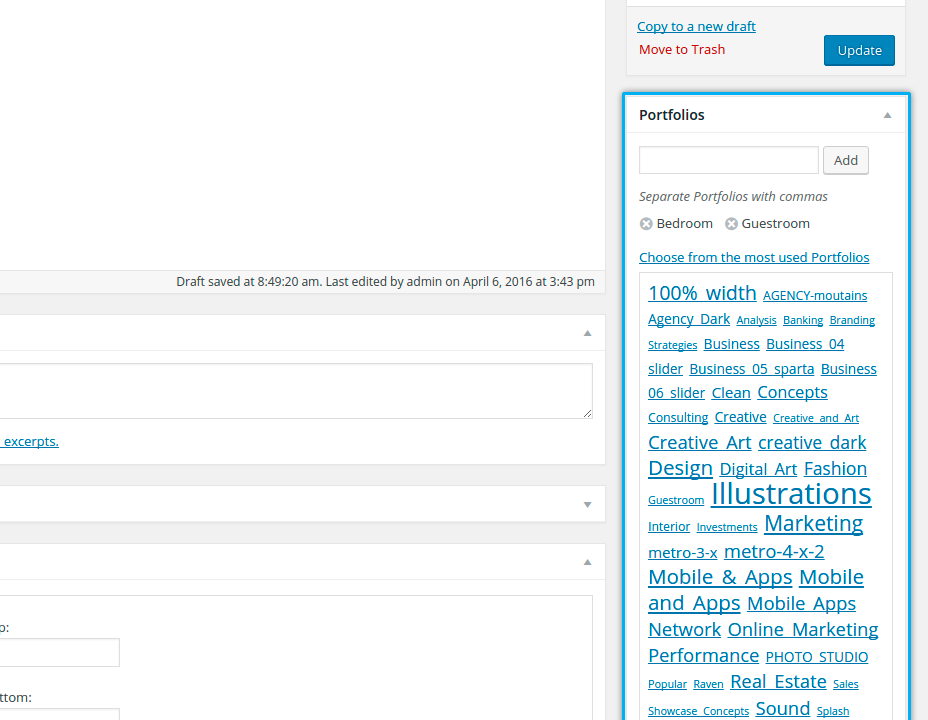Screen dimensions: 928x720
Task: Remove the Bedroom portfolio tag
Action: (x=646, y=224)
